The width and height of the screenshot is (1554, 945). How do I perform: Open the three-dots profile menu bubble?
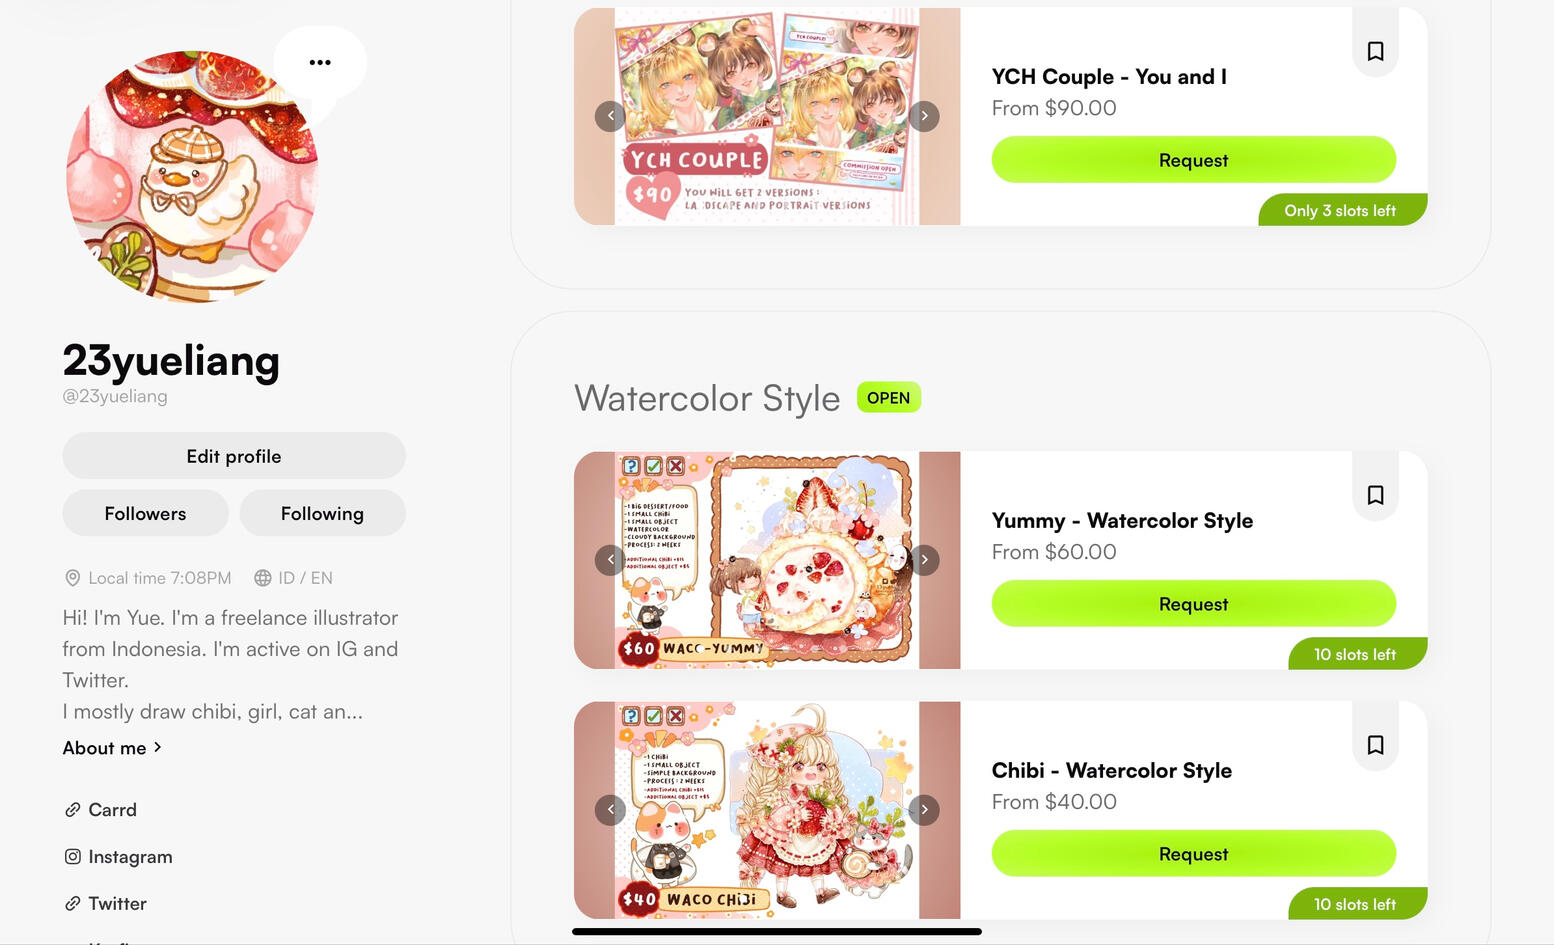click(320, 62)
